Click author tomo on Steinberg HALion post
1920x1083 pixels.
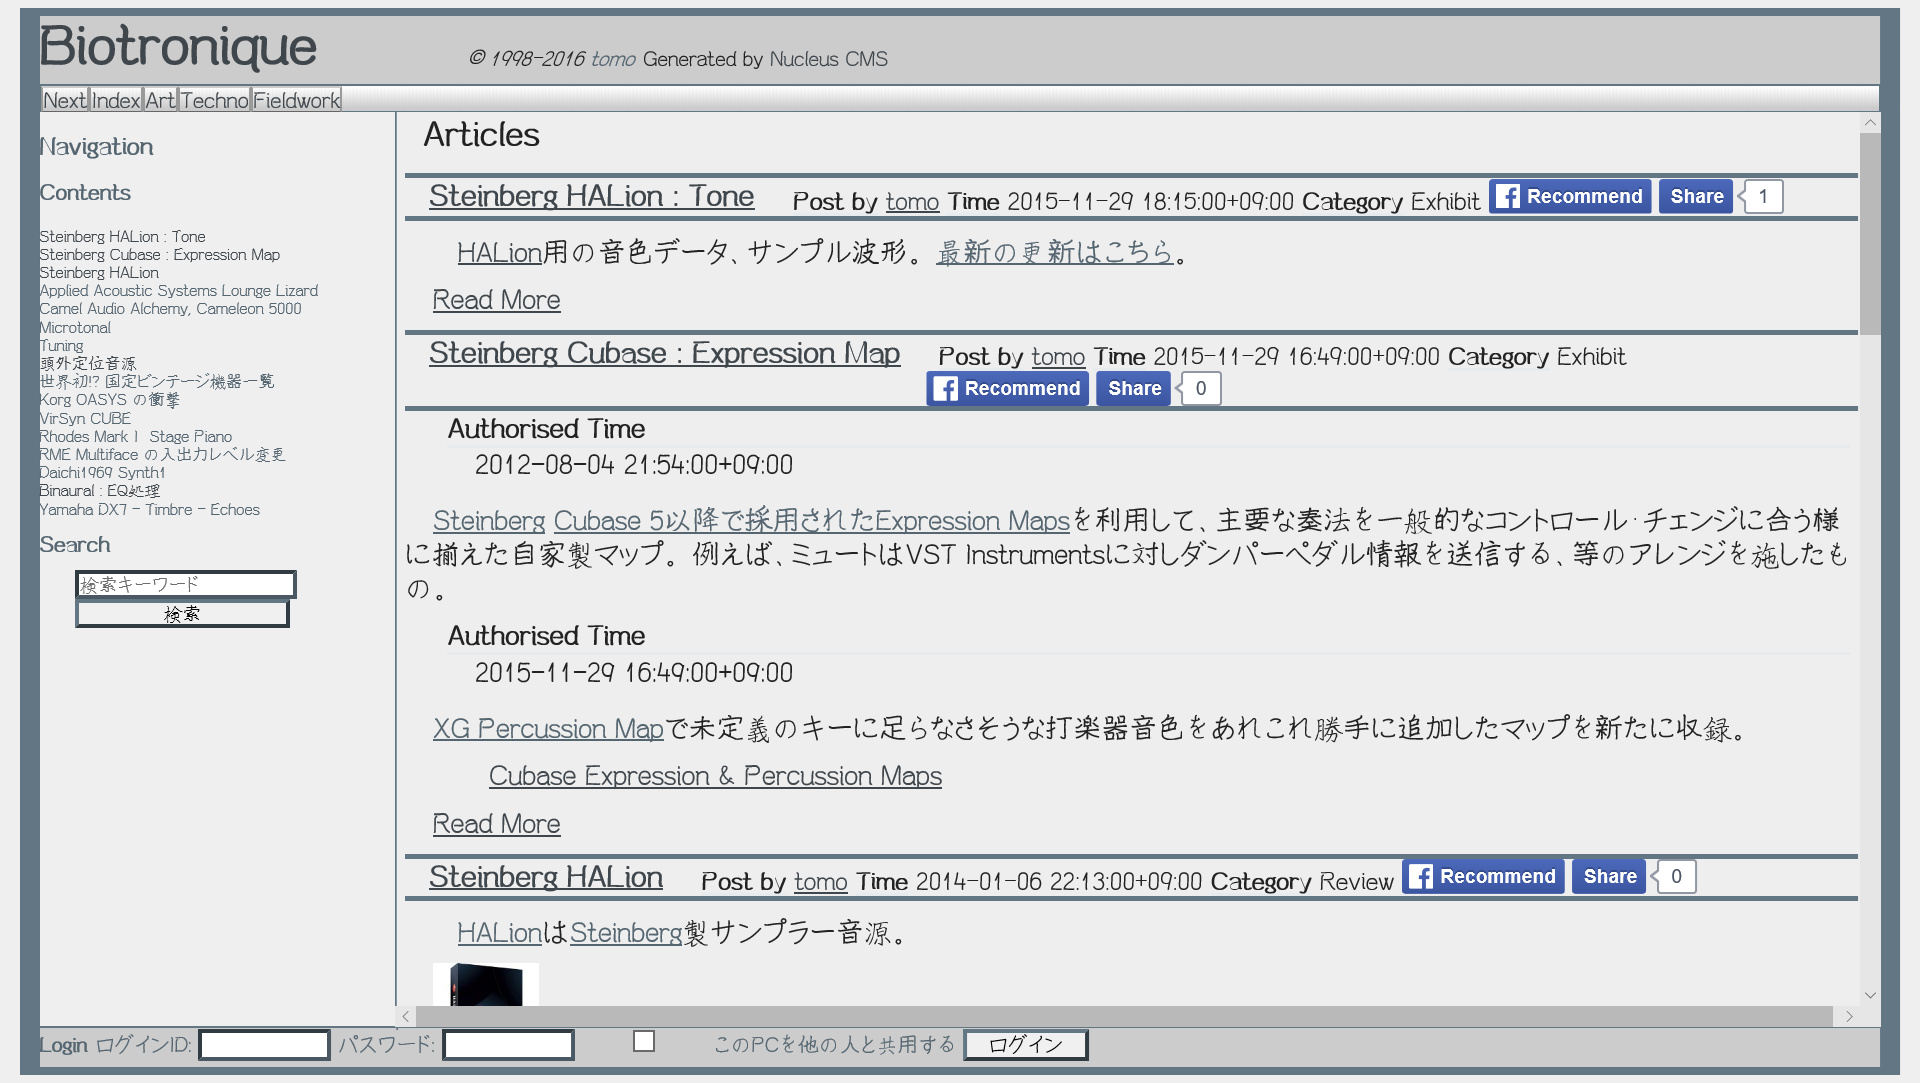click(x=821, y=882)
